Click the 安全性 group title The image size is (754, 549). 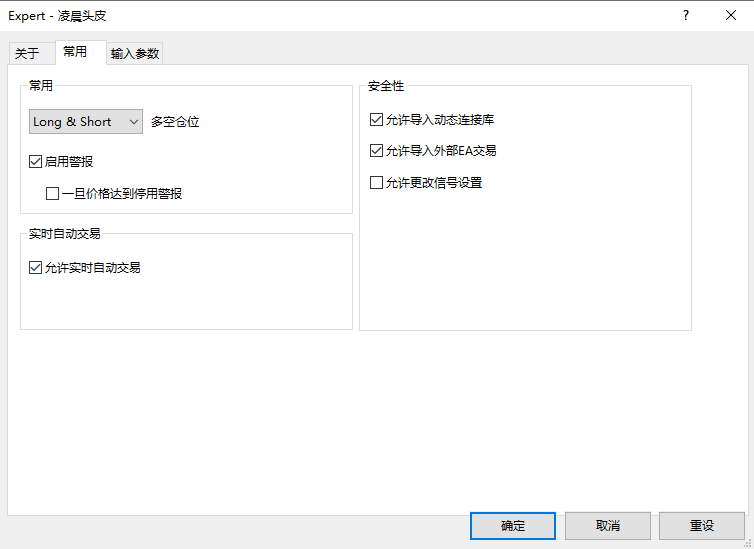386,86
